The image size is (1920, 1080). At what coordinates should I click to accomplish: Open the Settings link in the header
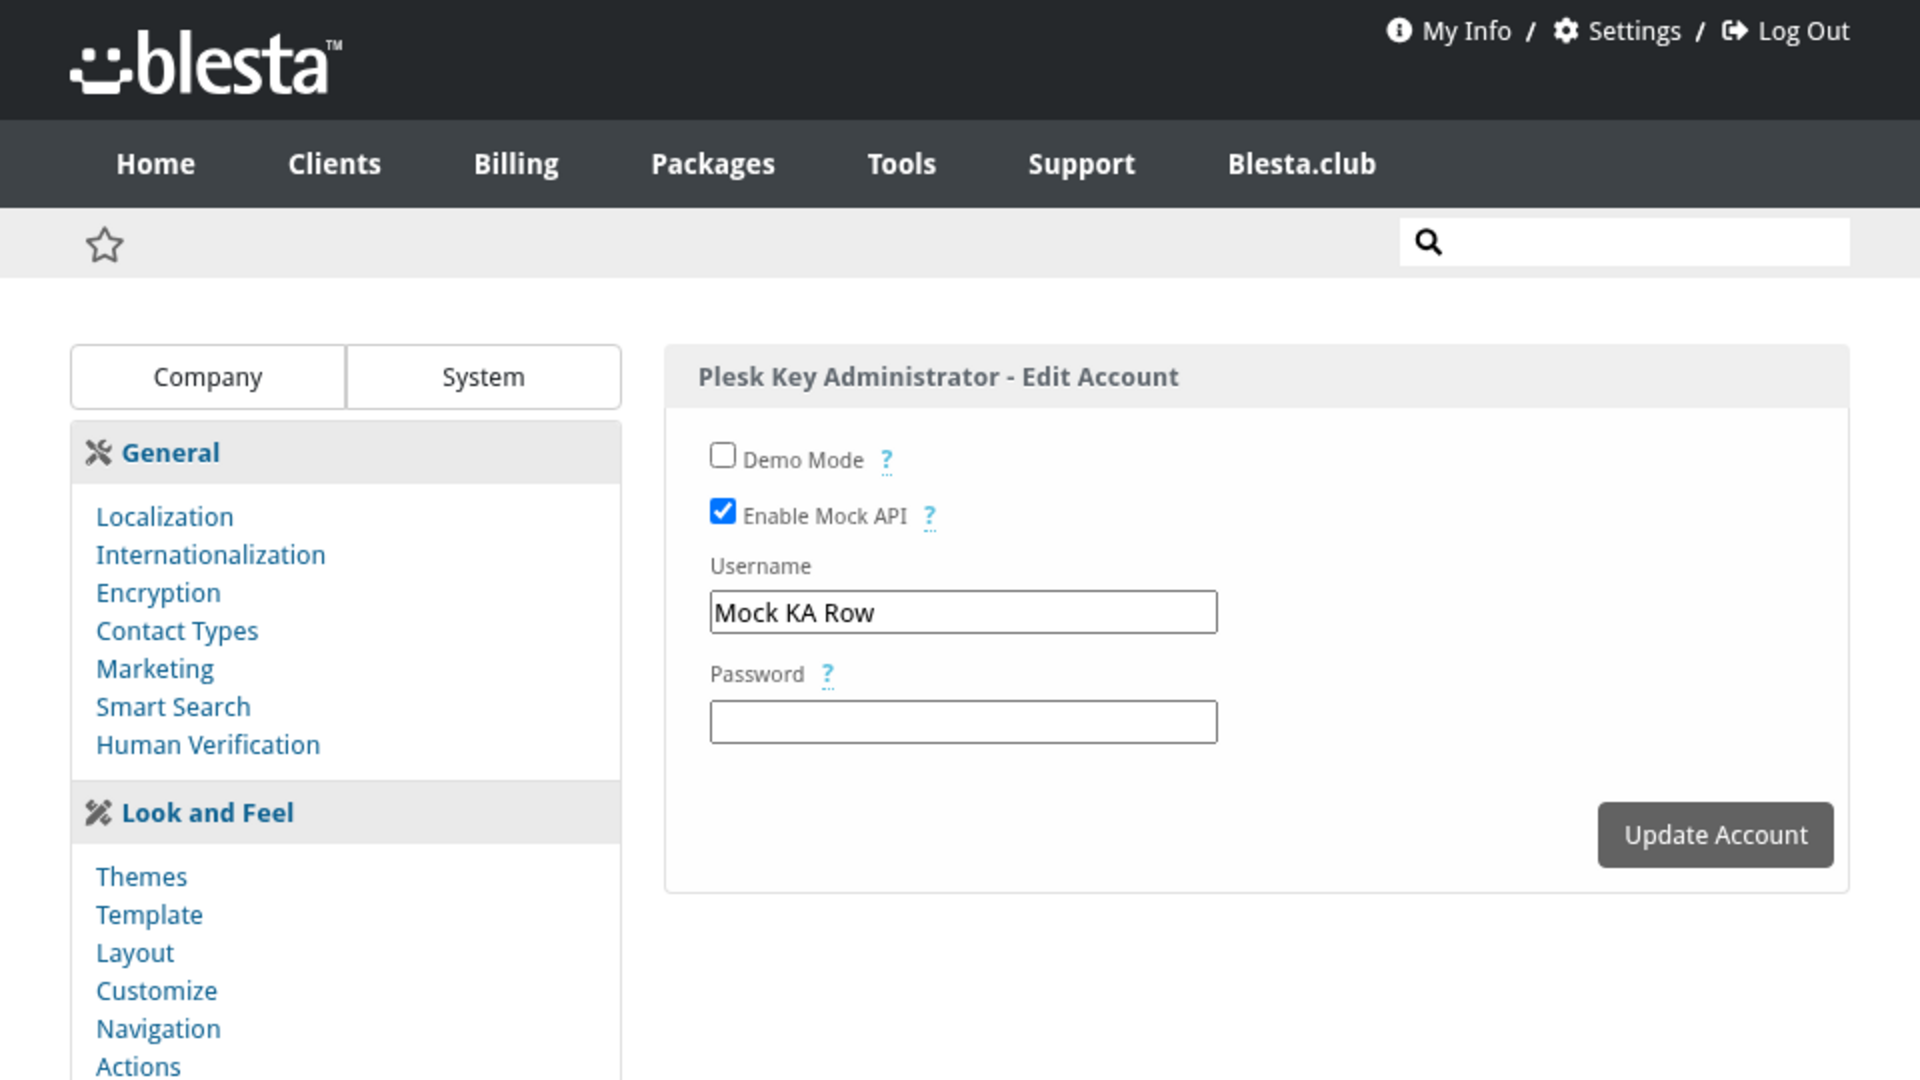(1634, 31)
